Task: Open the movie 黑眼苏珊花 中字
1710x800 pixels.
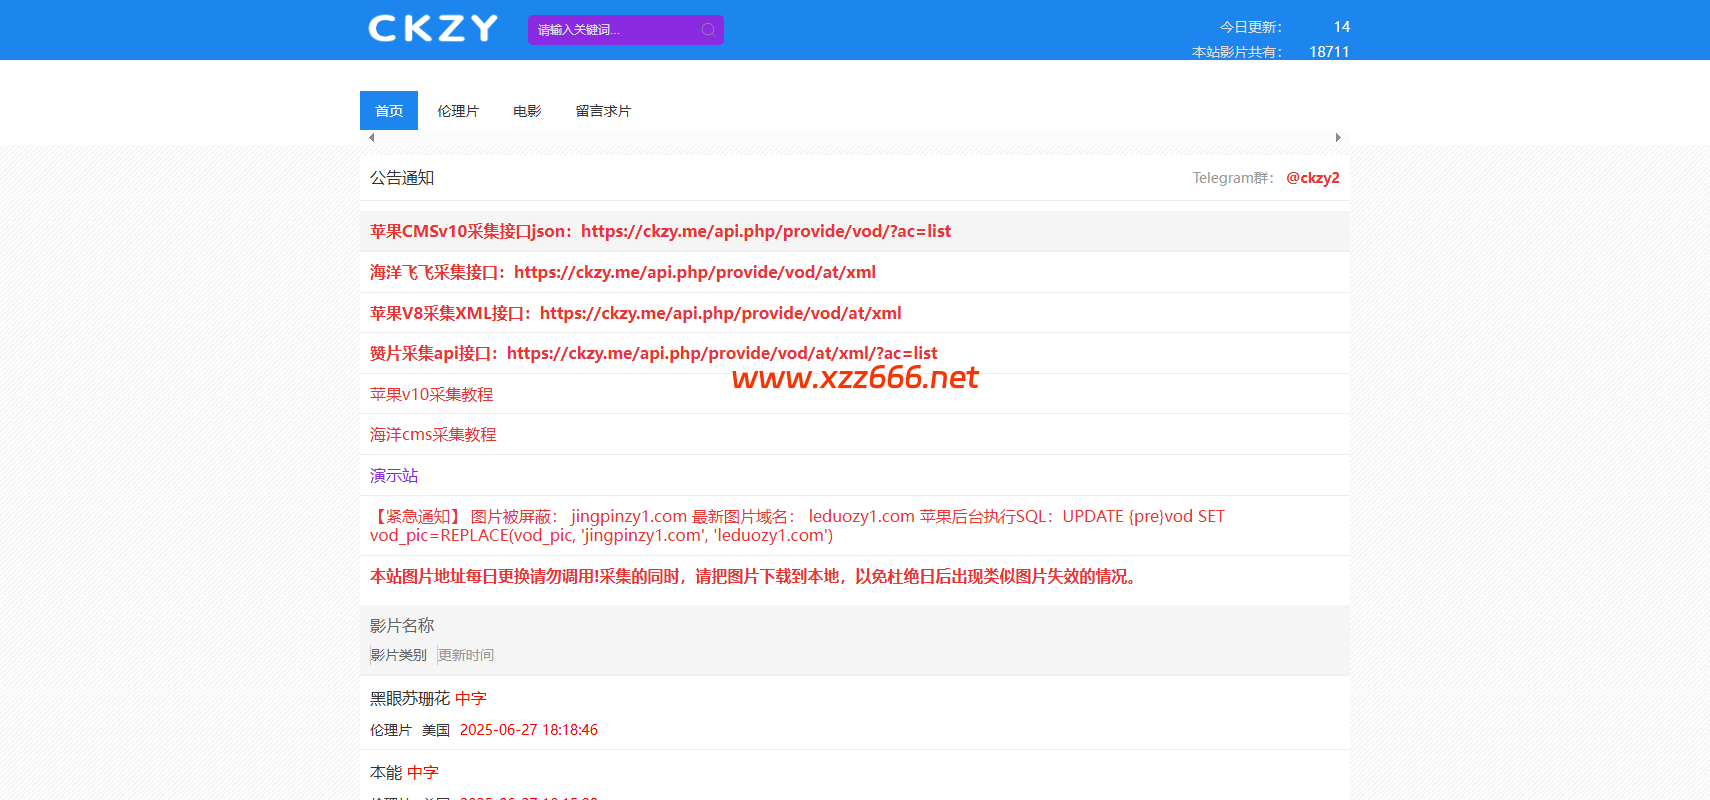Action: 428,698
